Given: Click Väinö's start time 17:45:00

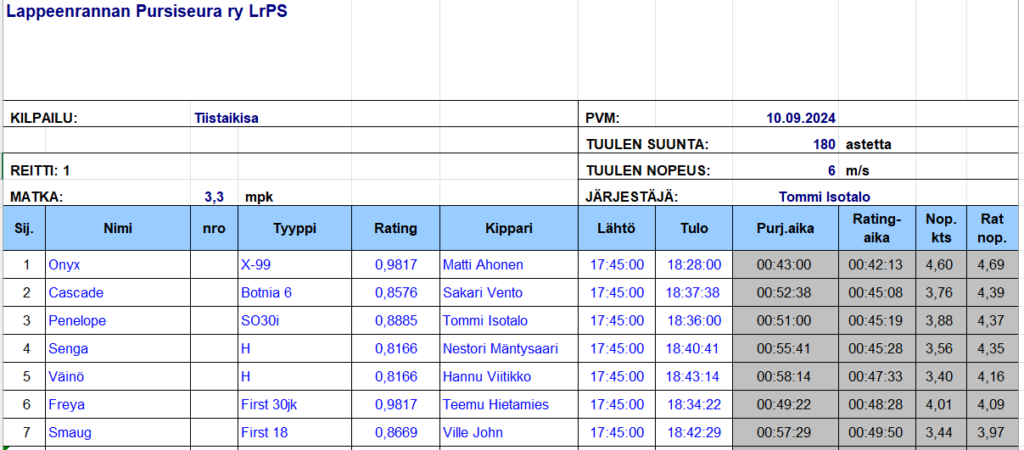Looking at the screenshot, I should click(617, 377).
